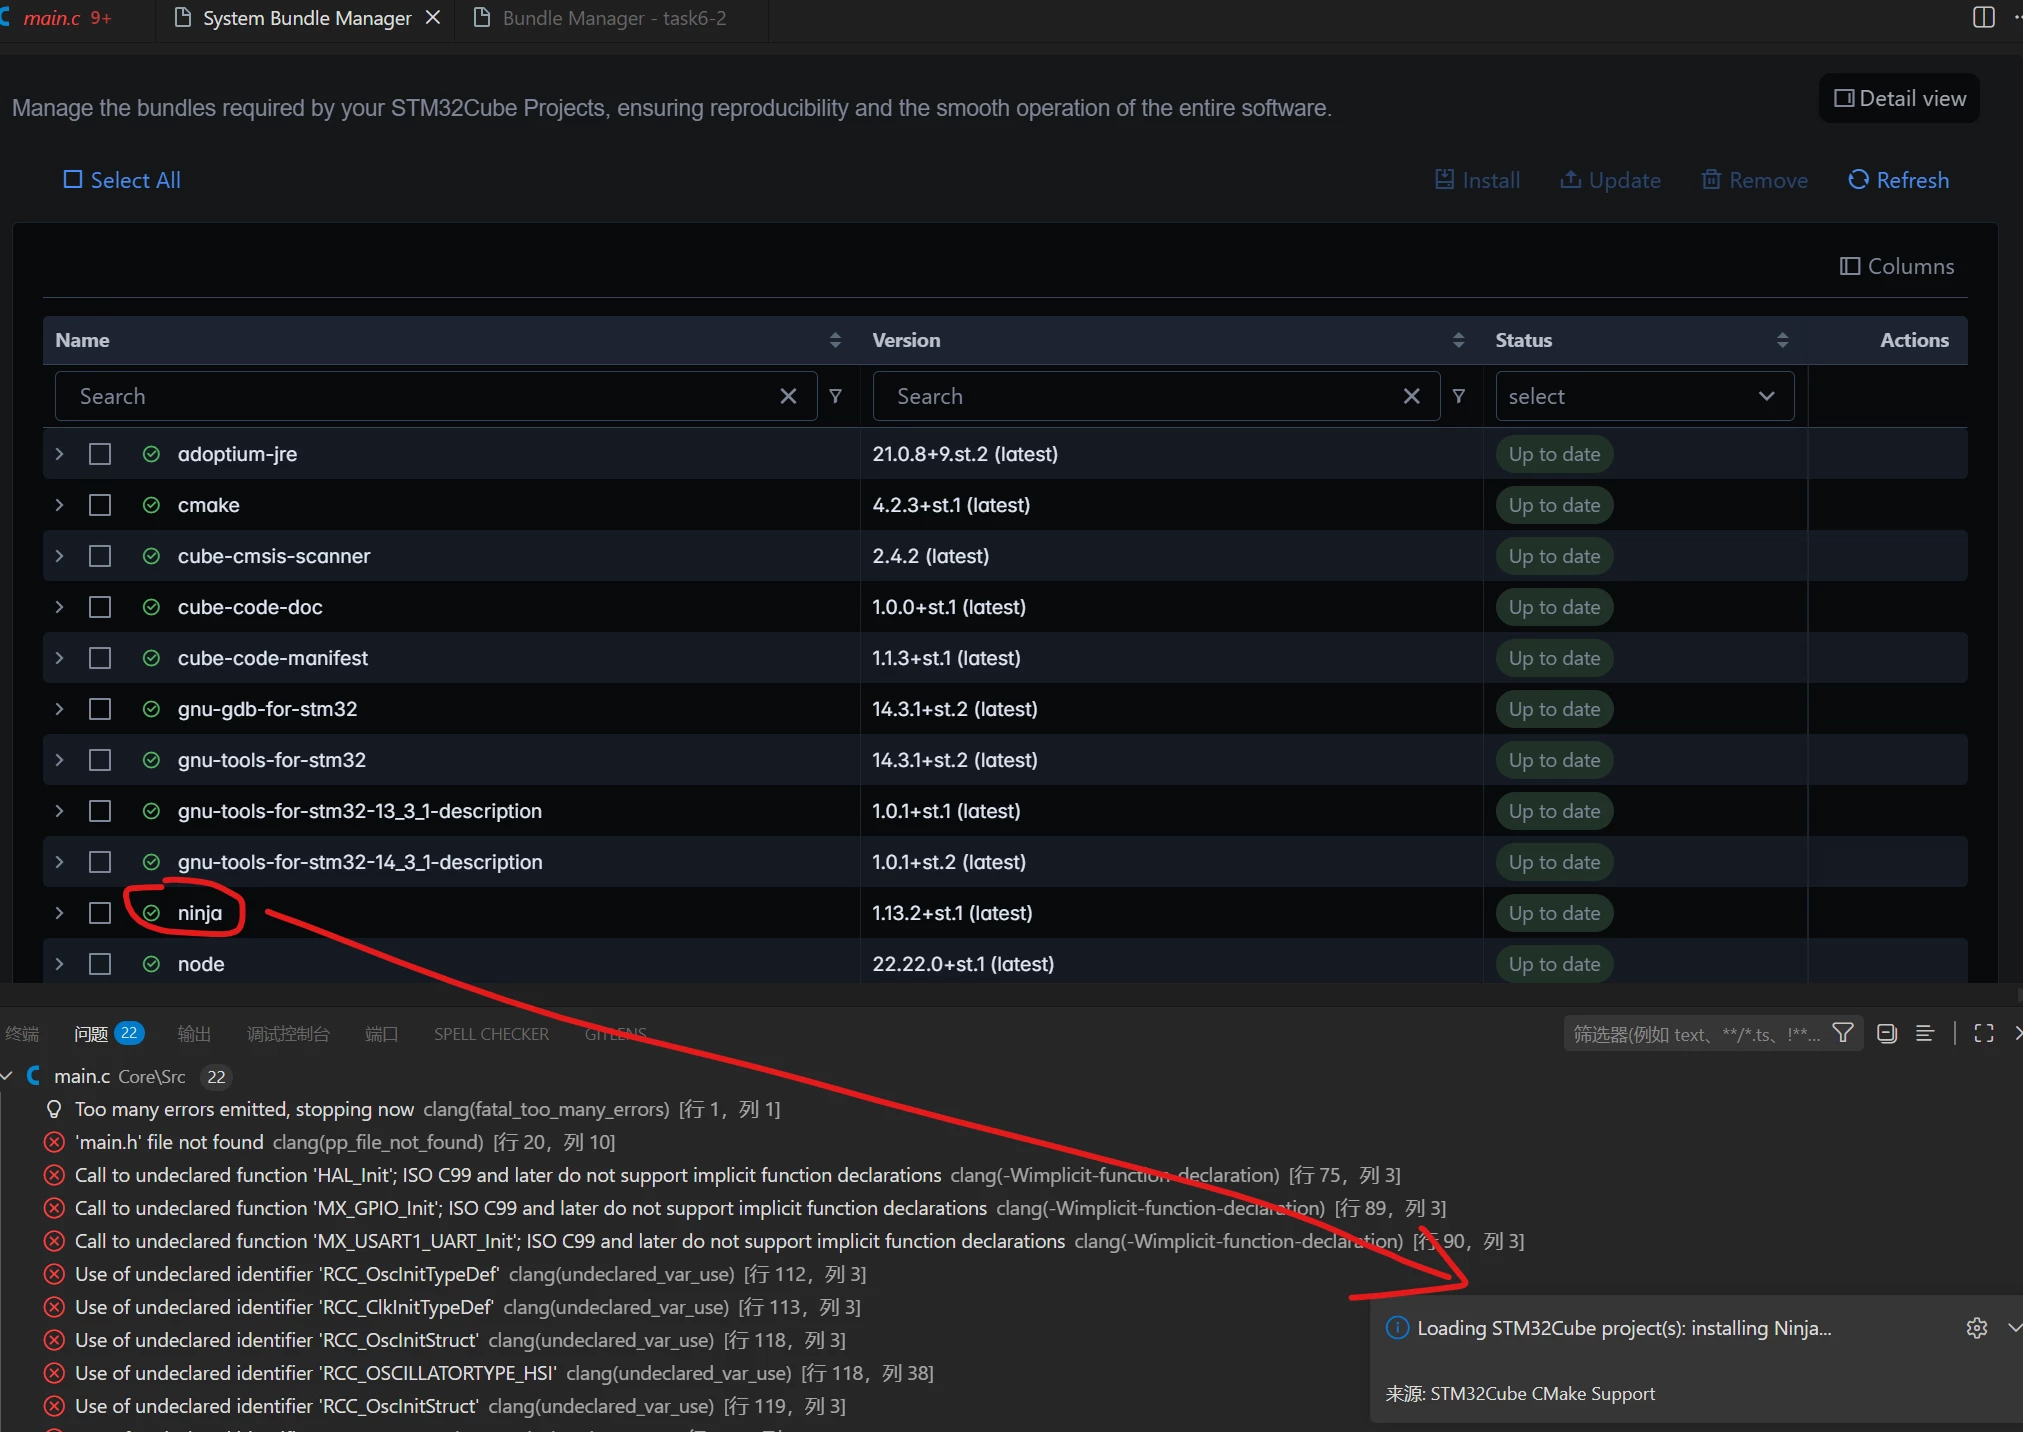Click the installed check icon for node
Viewport: 2023px width, 1432px height.
pyautogui.click(x=151, y=964)
